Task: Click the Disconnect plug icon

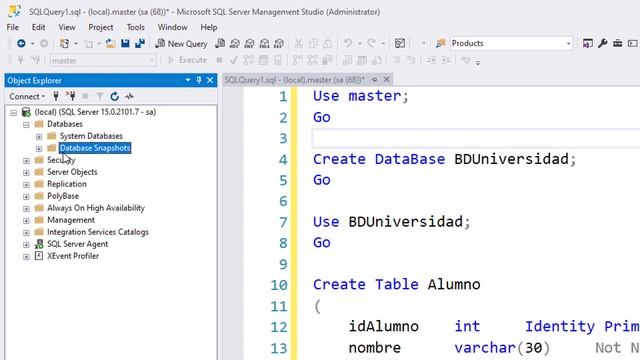Action: point(71,96)
